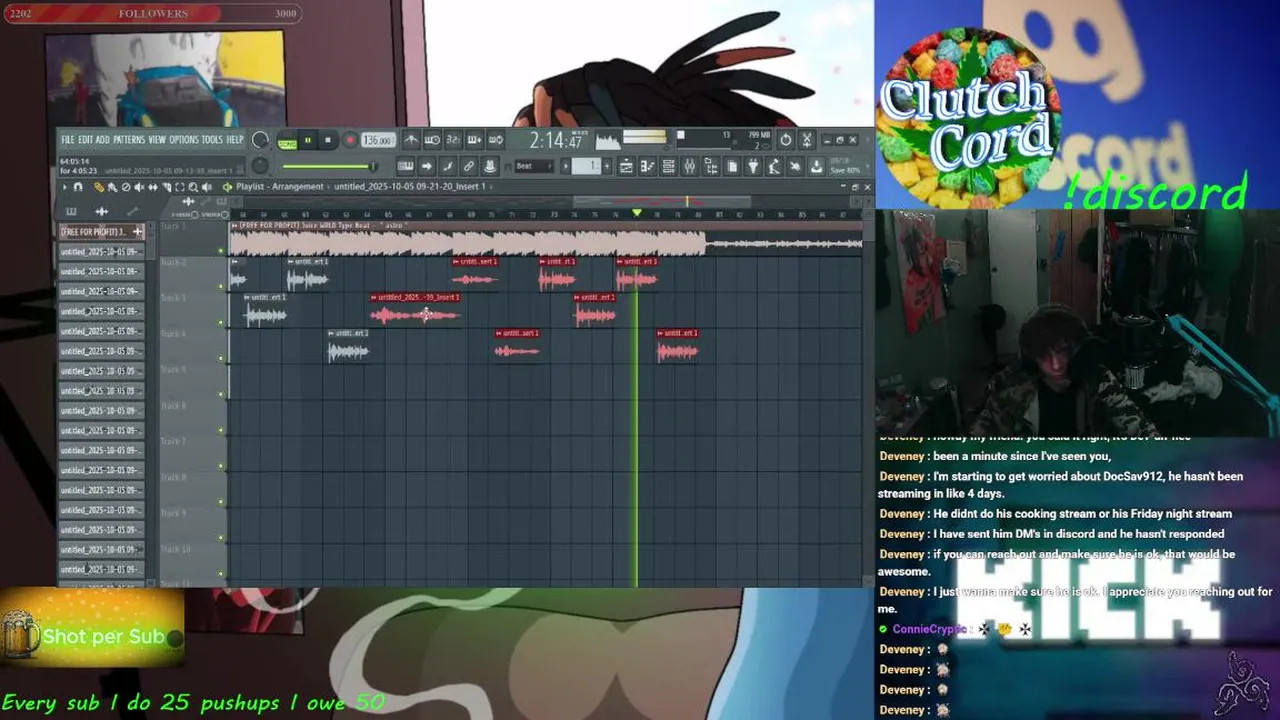1280x720 pixels.
Task: Click the CPU power icon in the toolbar
Action: tap(785, 140)
